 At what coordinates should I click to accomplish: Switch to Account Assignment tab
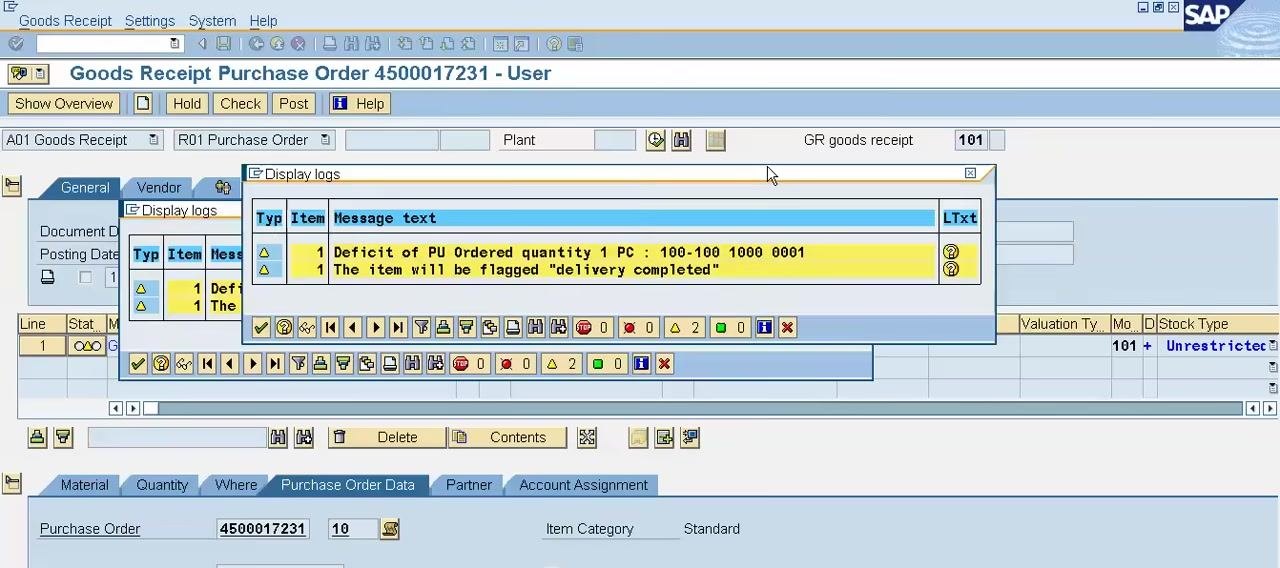pos(583,485)
